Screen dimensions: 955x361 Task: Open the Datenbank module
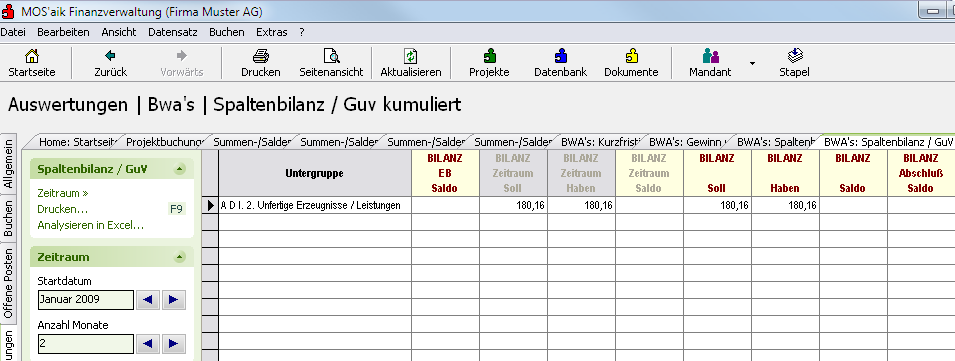click(x=560, y=57)
